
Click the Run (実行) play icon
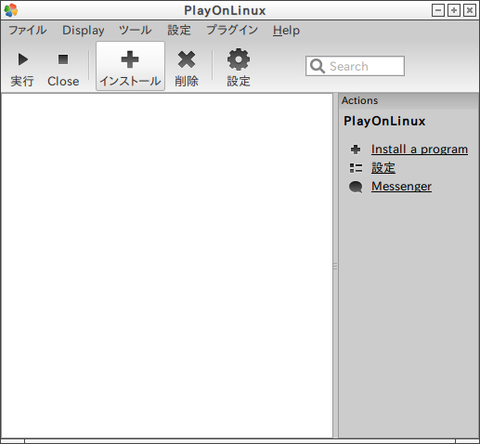tap(23, 60)
